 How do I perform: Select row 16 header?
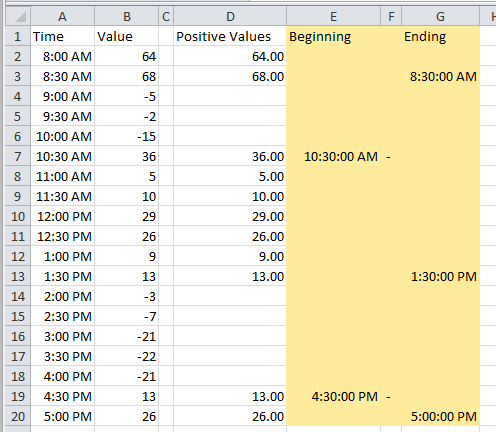coord(18,336)
